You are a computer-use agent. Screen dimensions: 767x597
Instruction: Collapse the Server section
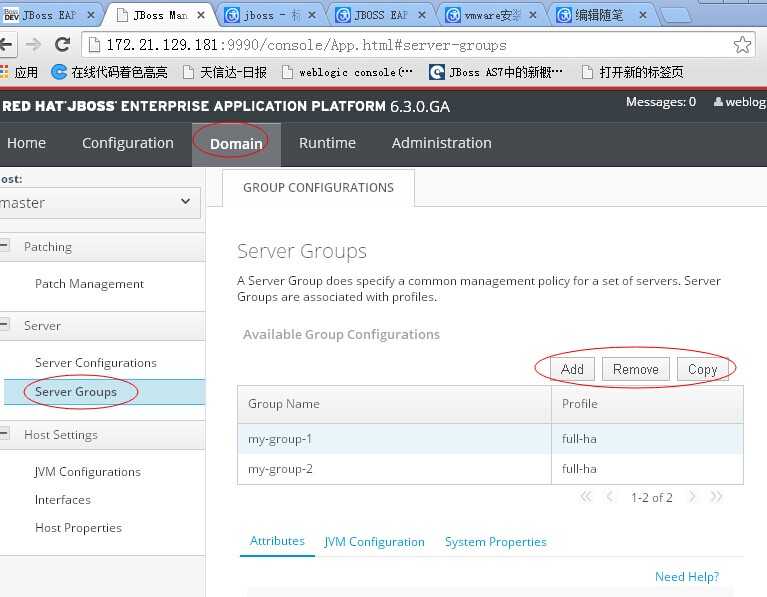4,324
